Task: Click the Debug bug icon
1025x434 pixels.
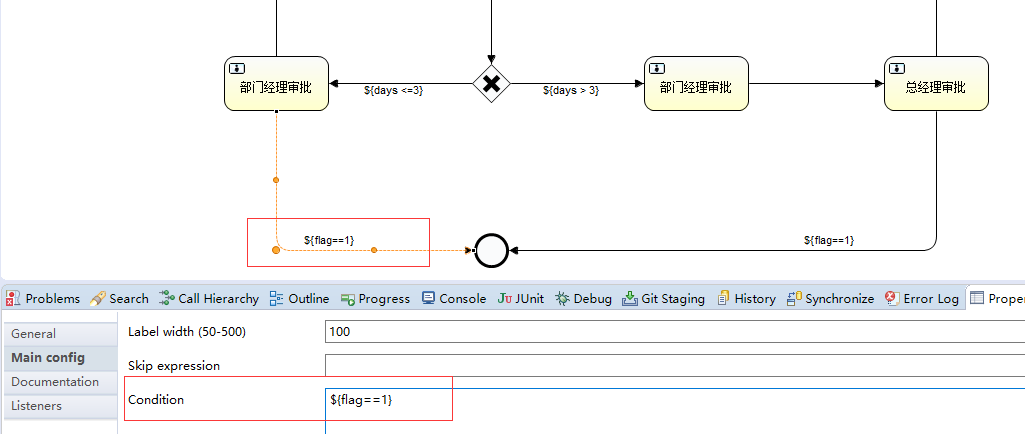Action: point(562,299)
